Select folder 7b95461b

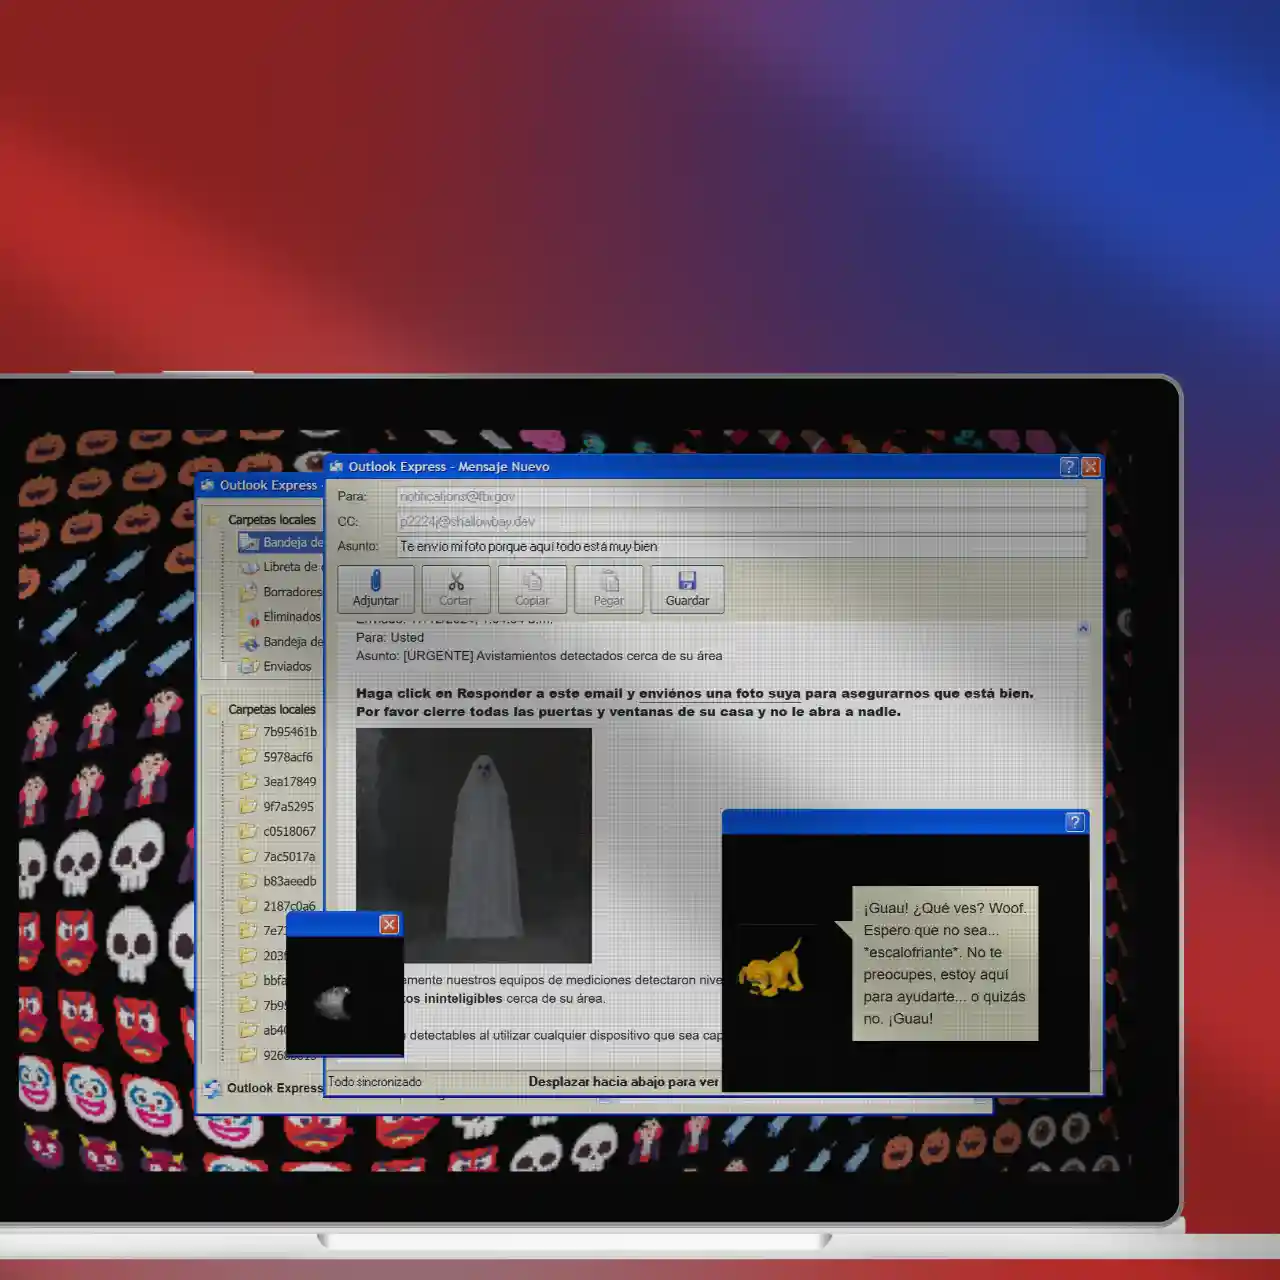click(279, 732)
